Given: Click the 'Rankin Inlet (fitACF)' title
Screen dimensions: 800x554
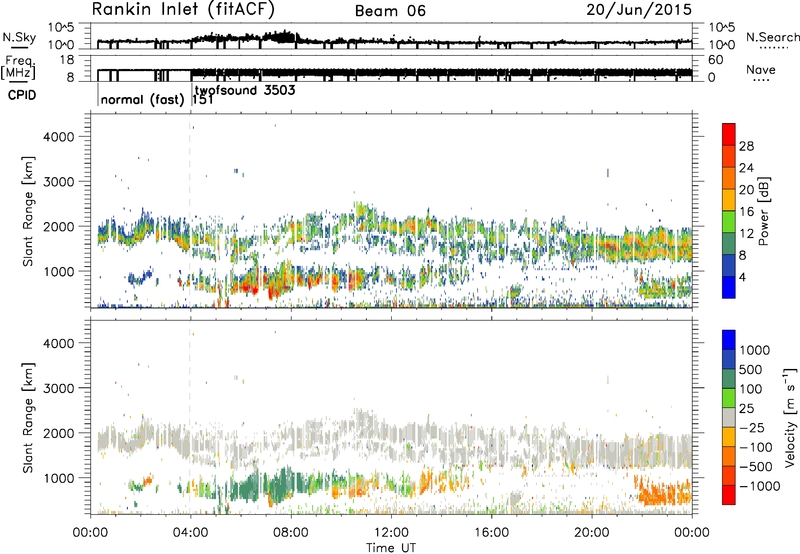Looking at the screenshot, I should [183, 9].
